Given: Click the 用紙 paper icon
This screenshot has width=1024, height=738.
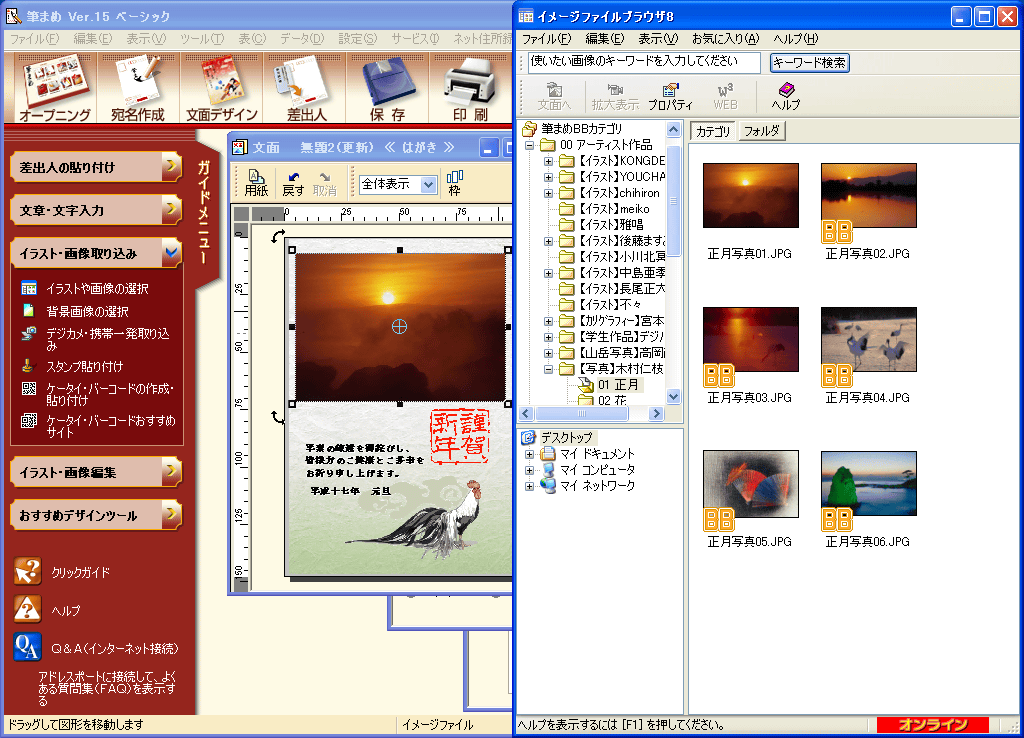Looking at the screenshot, I should (256, 183).
